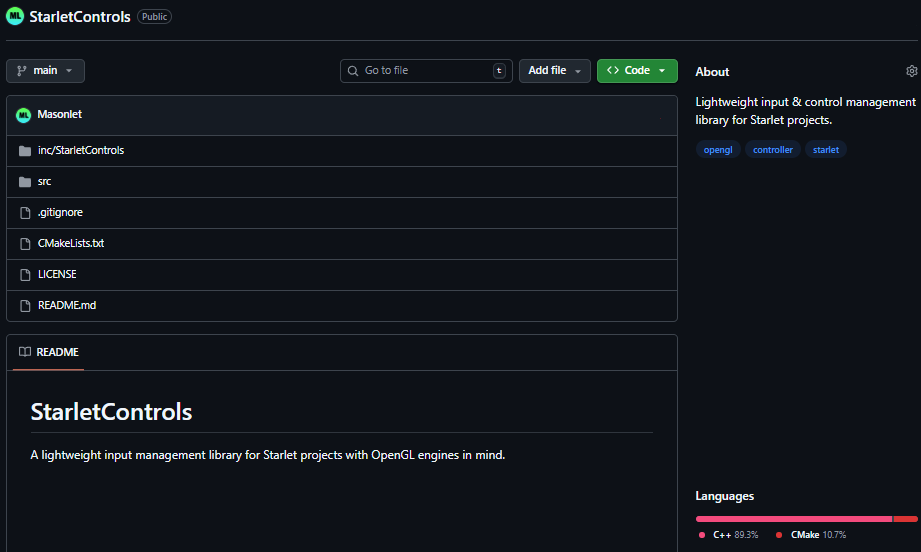Open the src folder
The height and width of the screenshot is (552, 921).
click(45, 181)
